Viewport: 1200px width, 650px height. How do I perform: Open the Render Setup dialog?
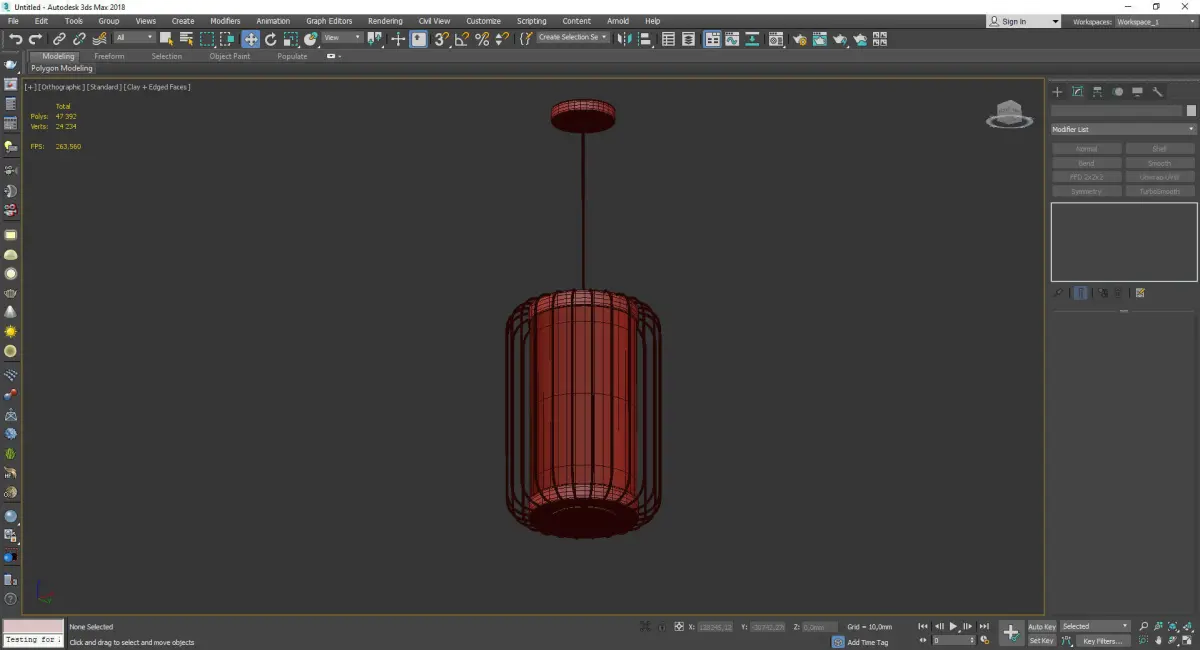pos(799,39)
